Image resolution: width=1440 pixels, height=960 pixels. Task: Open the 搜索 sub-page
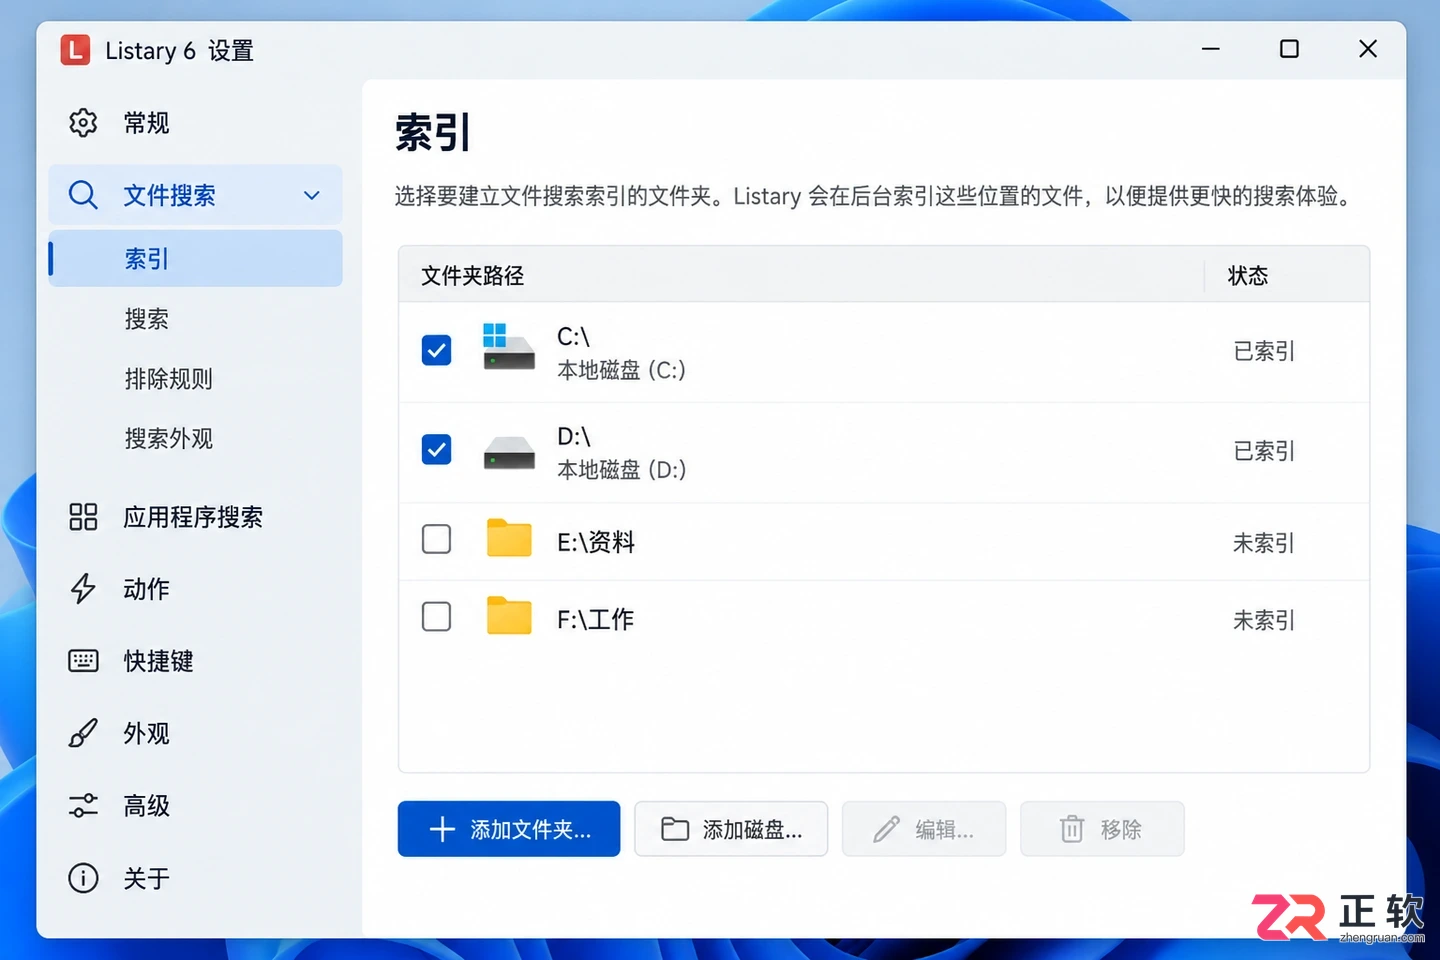[x=147, y=319]
